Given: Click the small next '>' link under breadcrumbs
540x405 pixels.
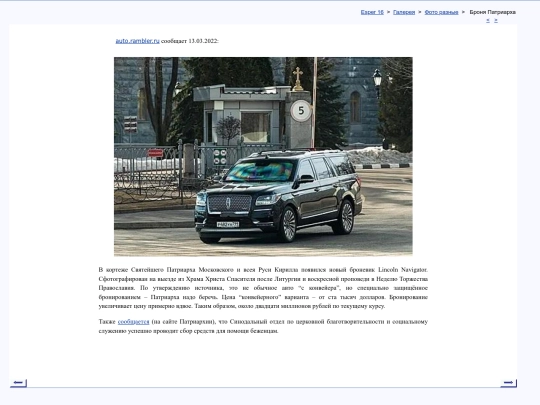Looking at the screenshot, I should point(496,20).
